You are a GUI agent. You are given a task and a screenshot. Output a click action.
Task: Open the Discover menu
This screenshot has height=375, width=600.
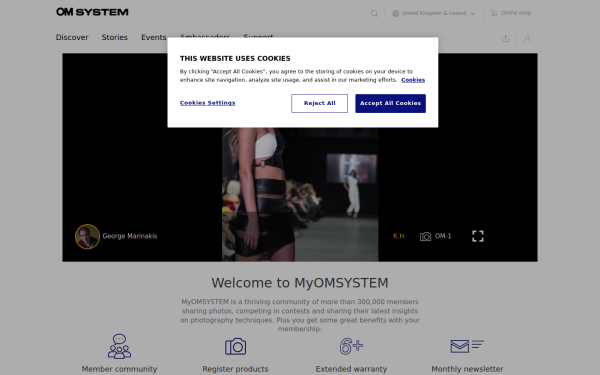click(72, 38)
